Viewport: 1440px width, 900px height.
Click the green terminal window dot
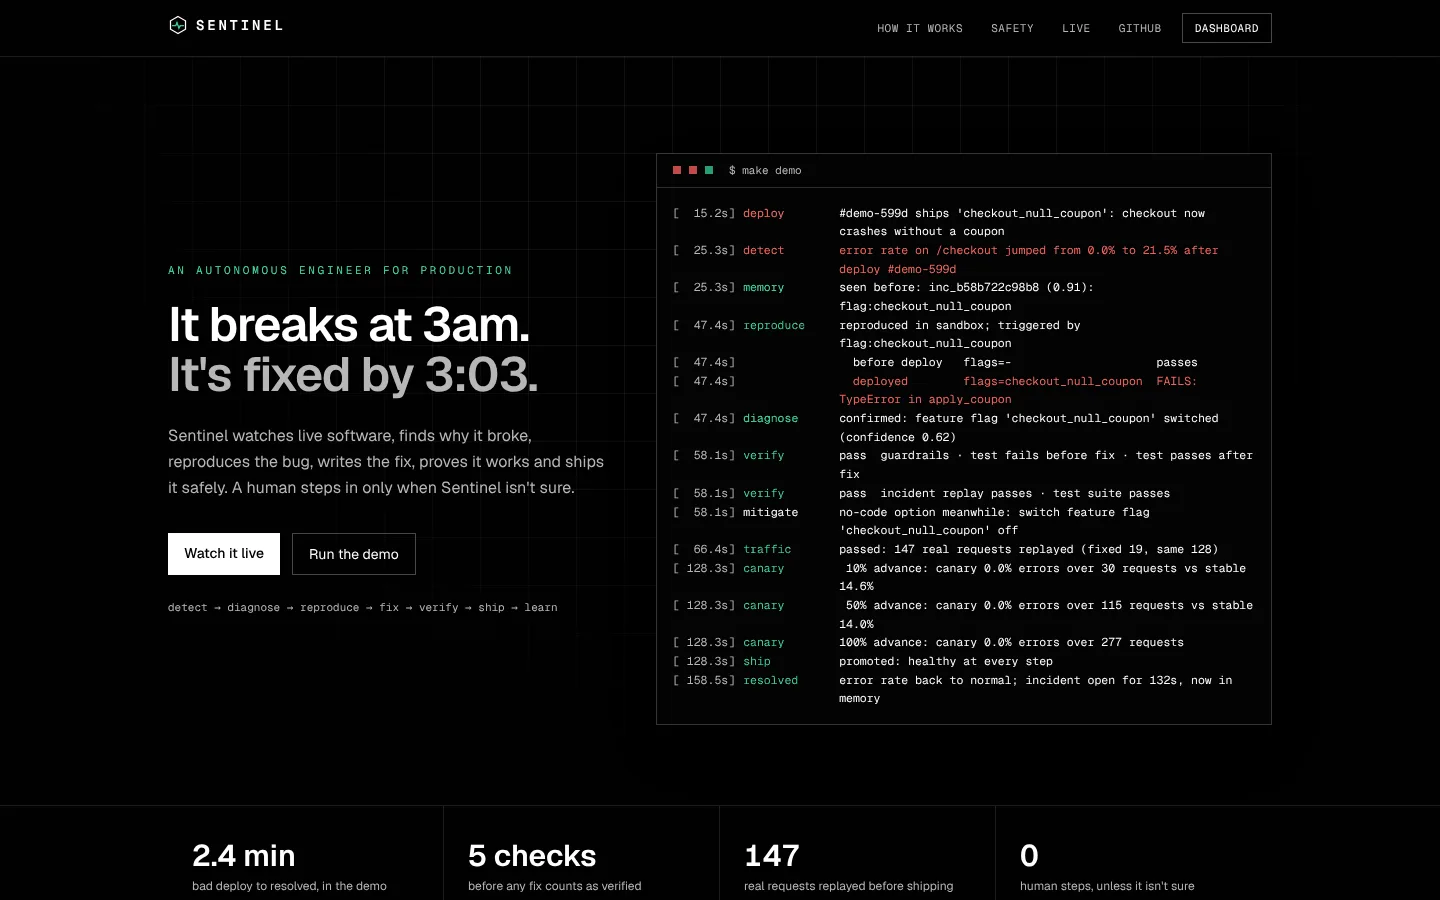(709, 170)
